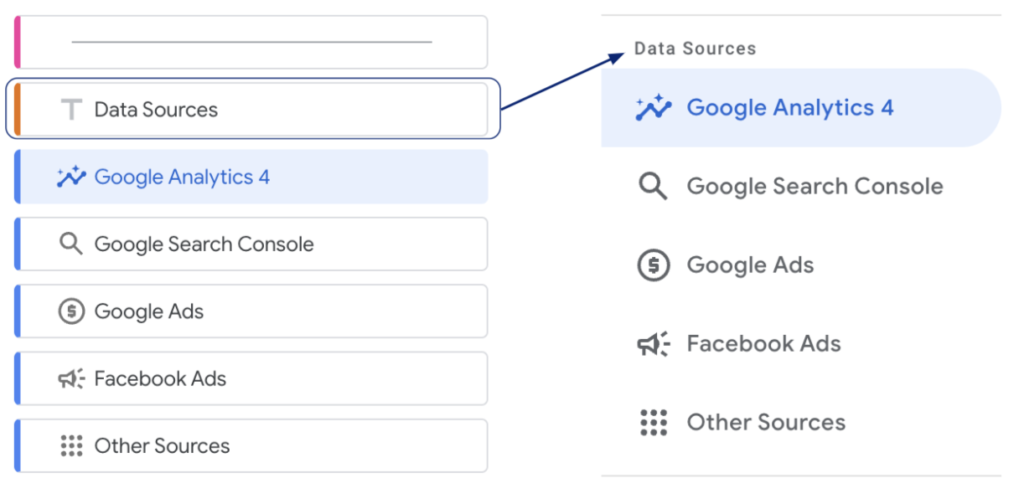Click pink color bar on divider row
This screenshot has width=1024, height=494.
coord(18,42)
